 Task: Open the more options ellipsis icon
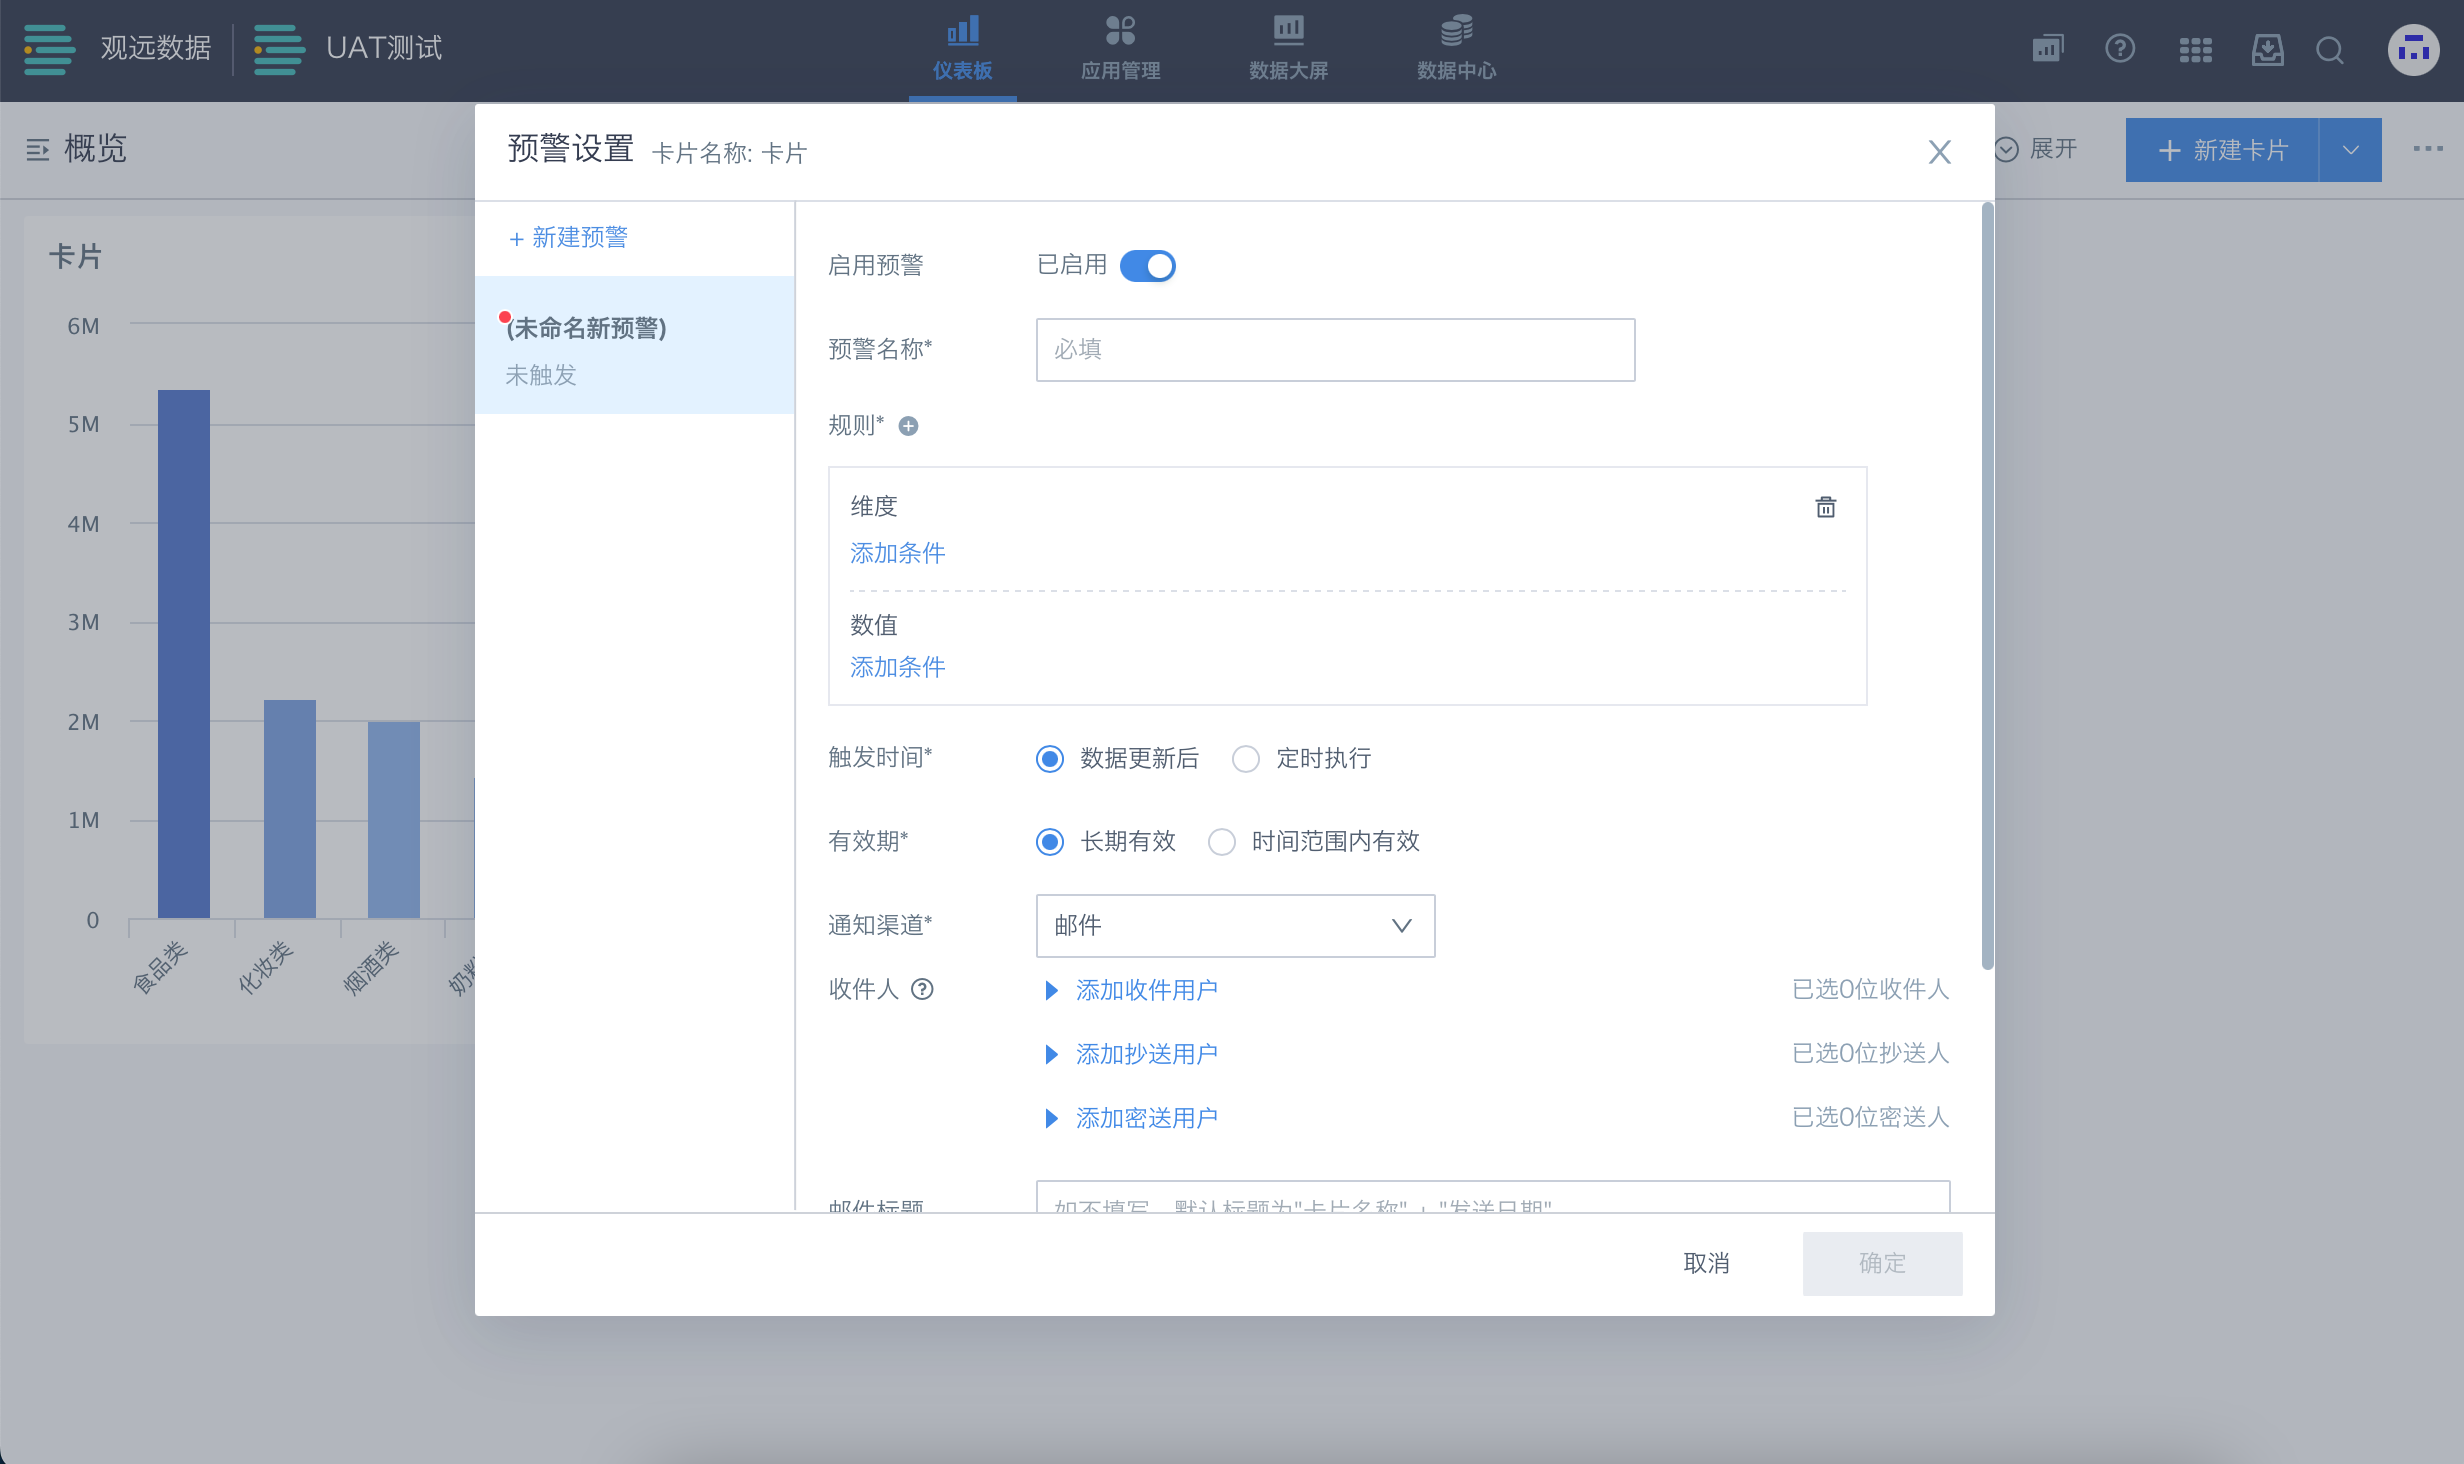tap(2427, 149)
